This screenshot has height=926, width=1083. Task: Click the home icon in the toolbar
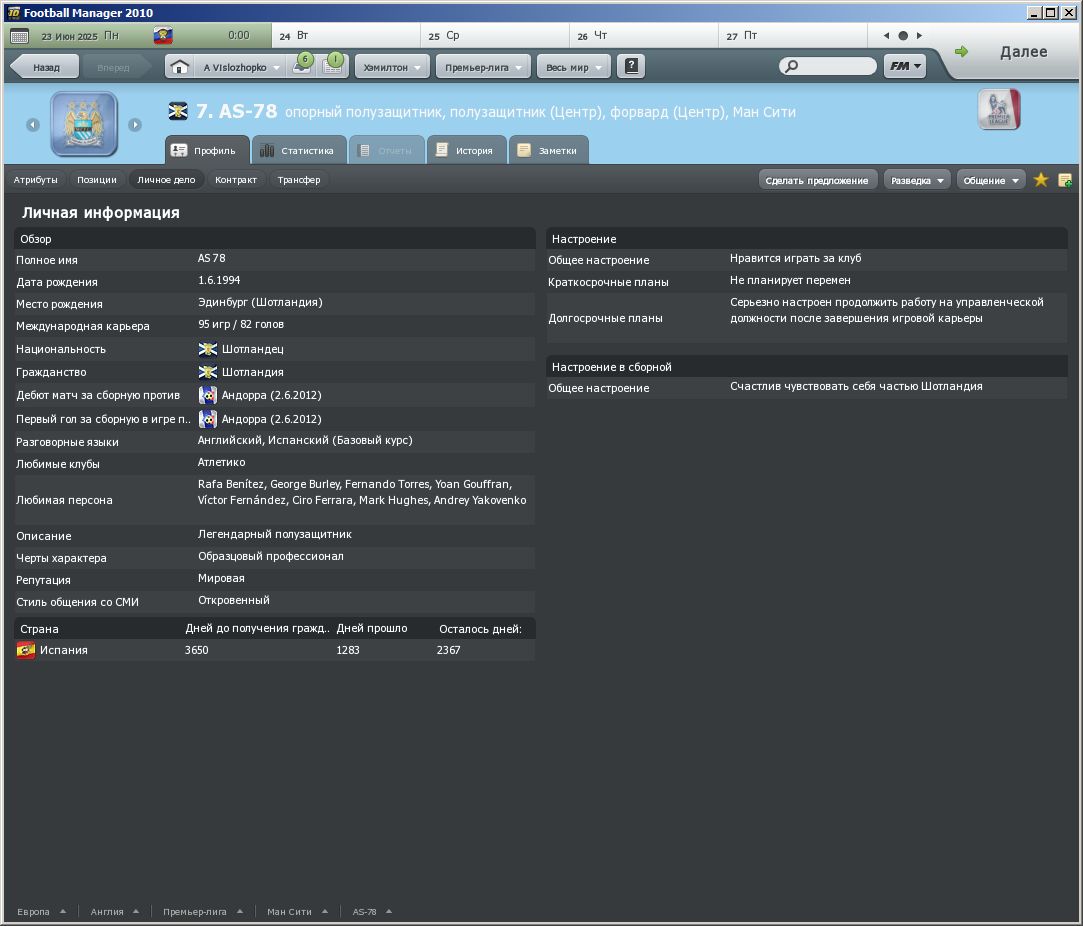(180, 67)
